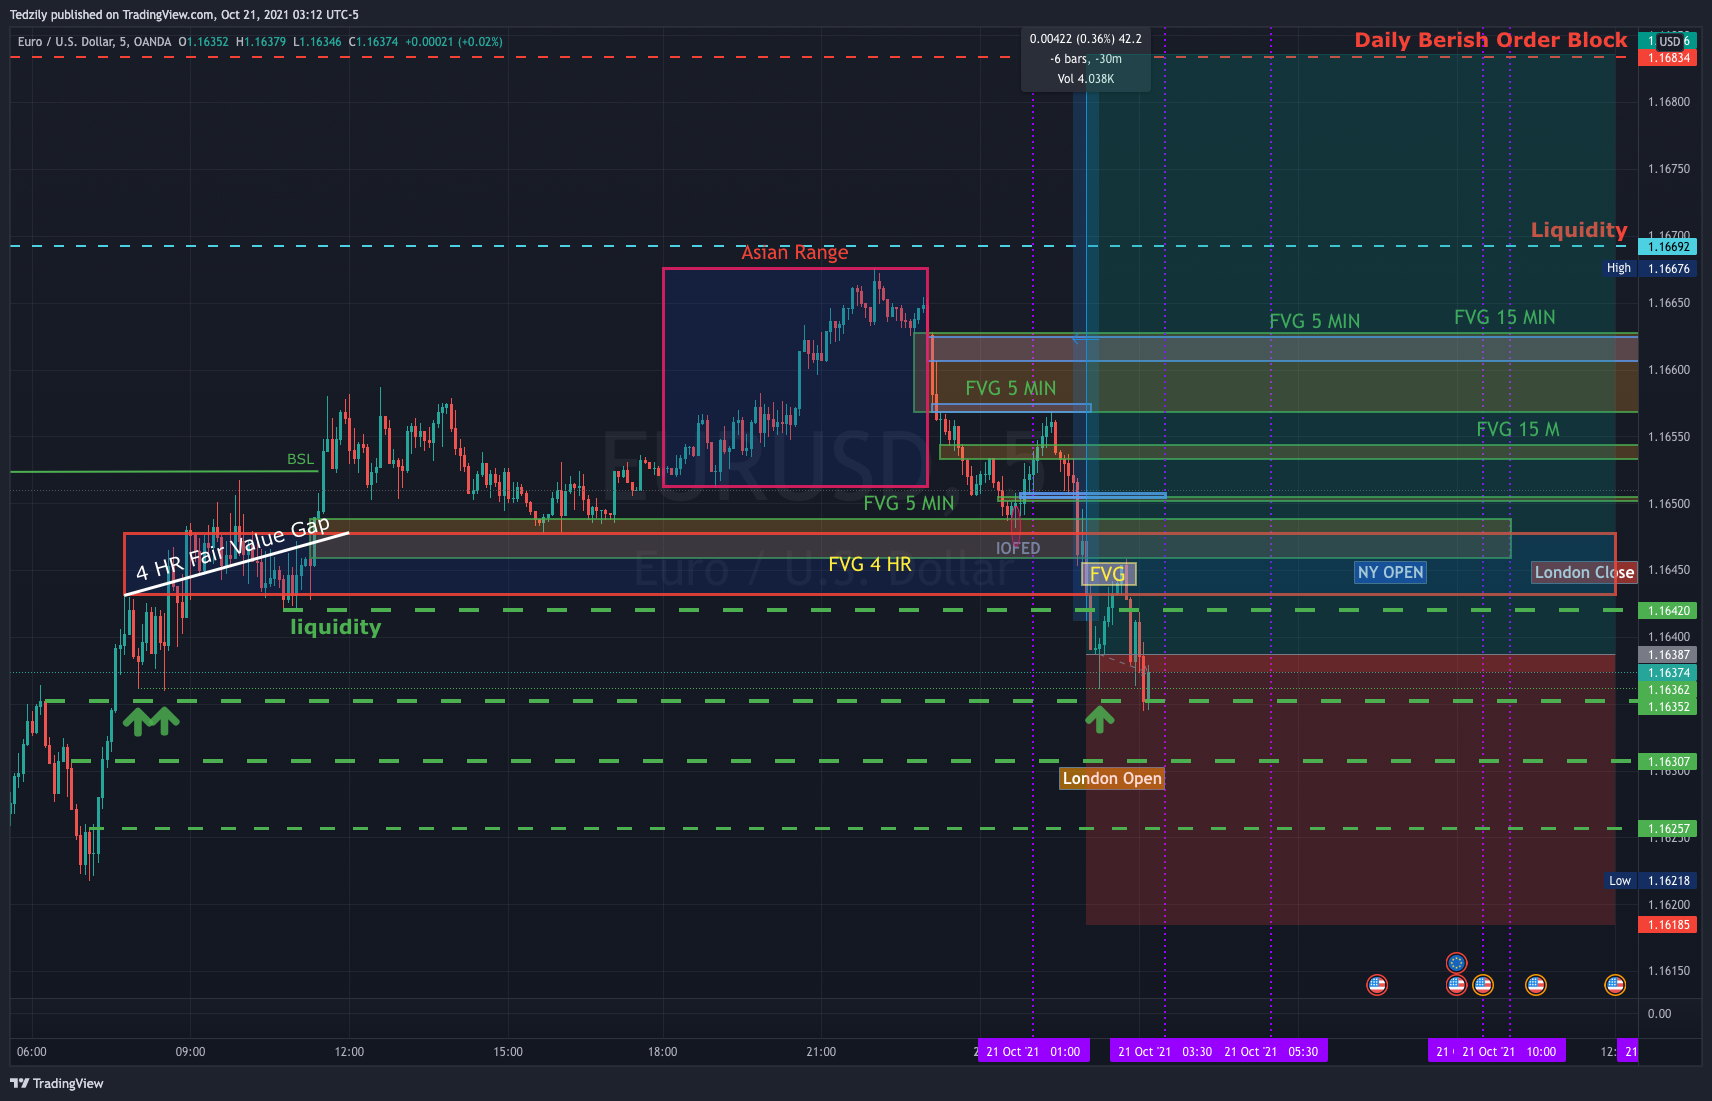The width and height of the screenshot is (1712, 1101).
Task: Click the US flag icon directly below EU icon
Action: (x=1456, y=985)
